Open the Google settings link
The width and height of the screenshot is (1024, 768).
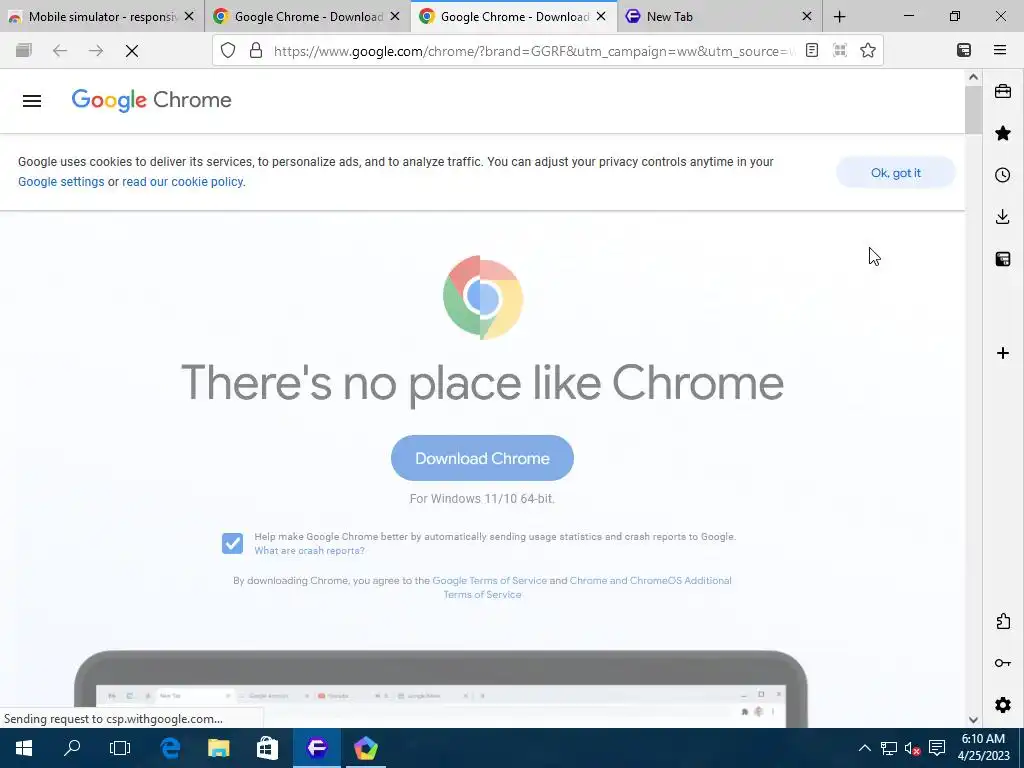[x=61, y=182]
